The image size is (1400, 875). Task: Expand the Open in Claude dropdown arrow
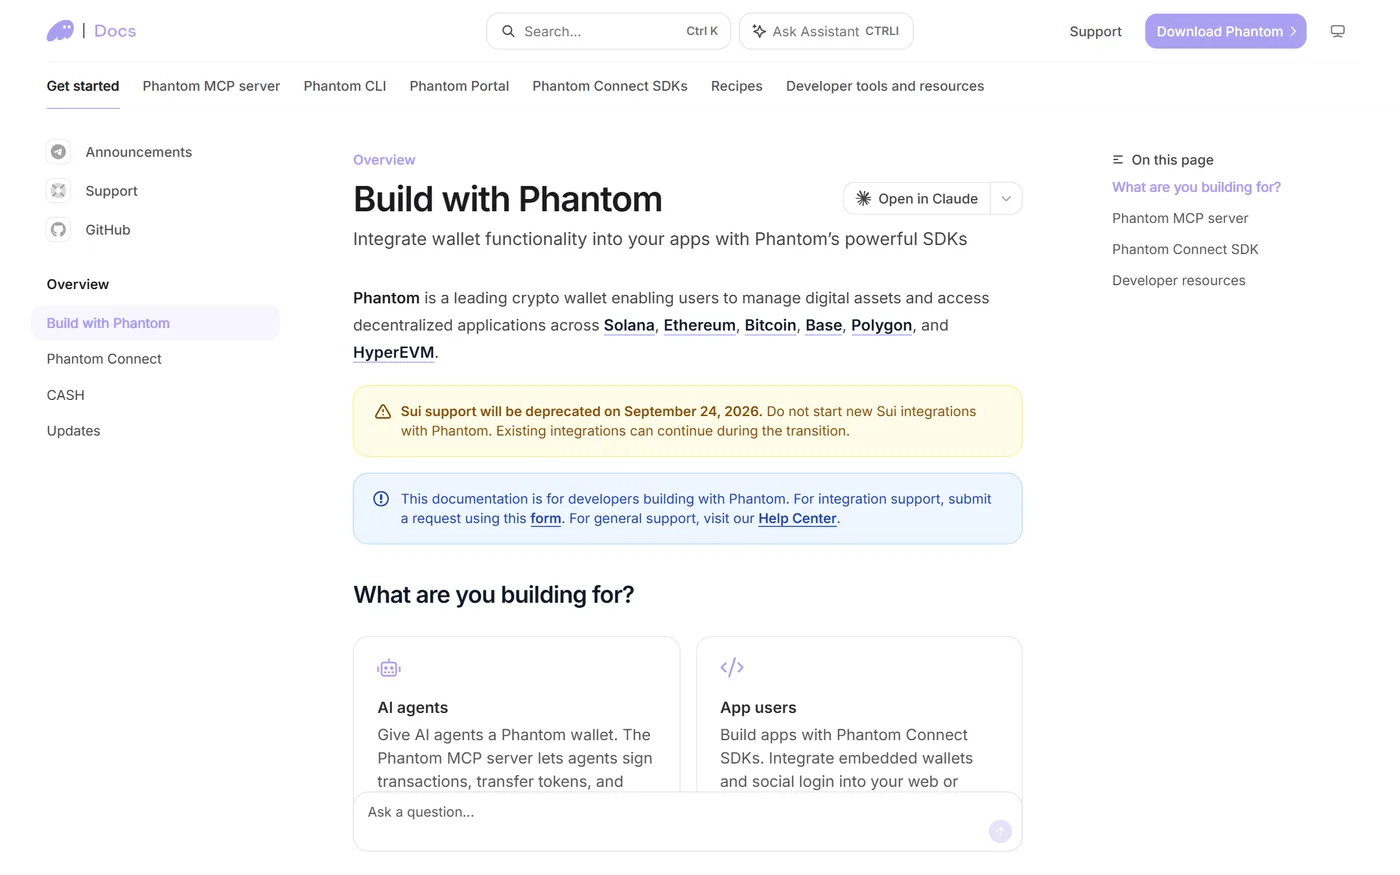click(x=1006, y=198)
